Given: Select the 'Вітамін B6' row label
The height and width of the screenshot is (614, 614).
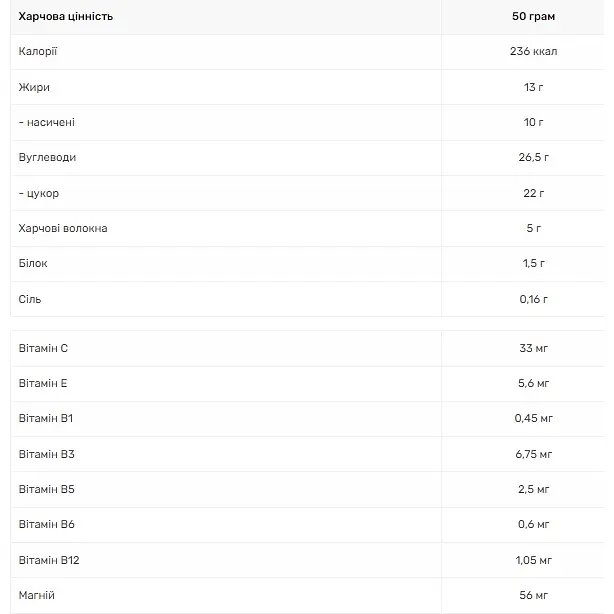Looking at the screenshot, I should tap(47, 524).
